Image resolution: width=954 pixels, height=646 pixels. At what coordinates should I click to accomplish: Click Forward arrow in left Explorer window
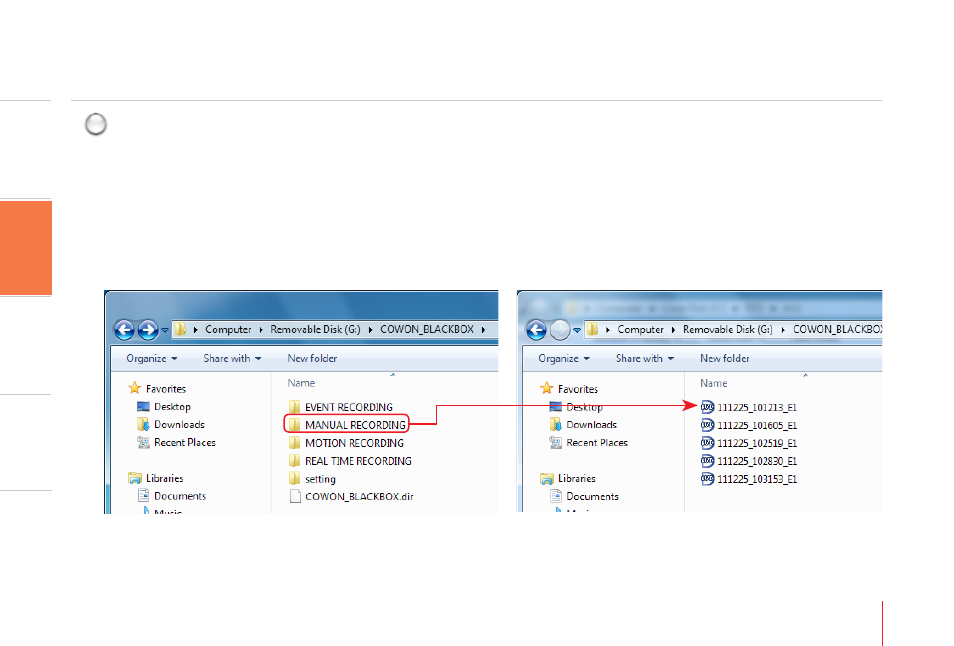(x=148, y=330)
